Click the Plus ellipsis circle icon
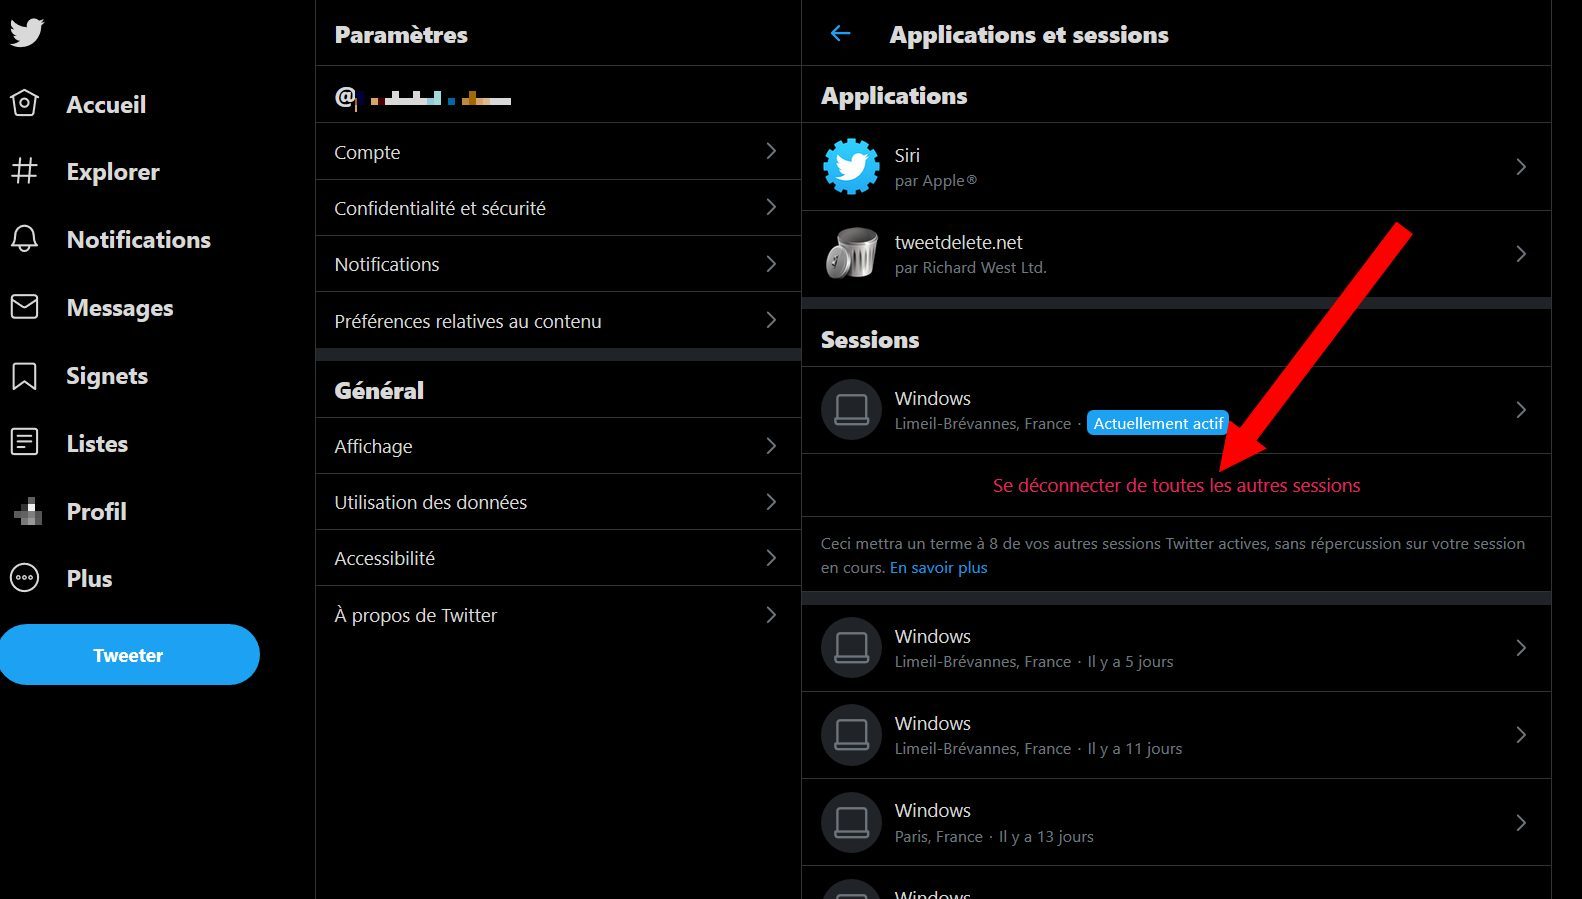 tap(25, 578)
